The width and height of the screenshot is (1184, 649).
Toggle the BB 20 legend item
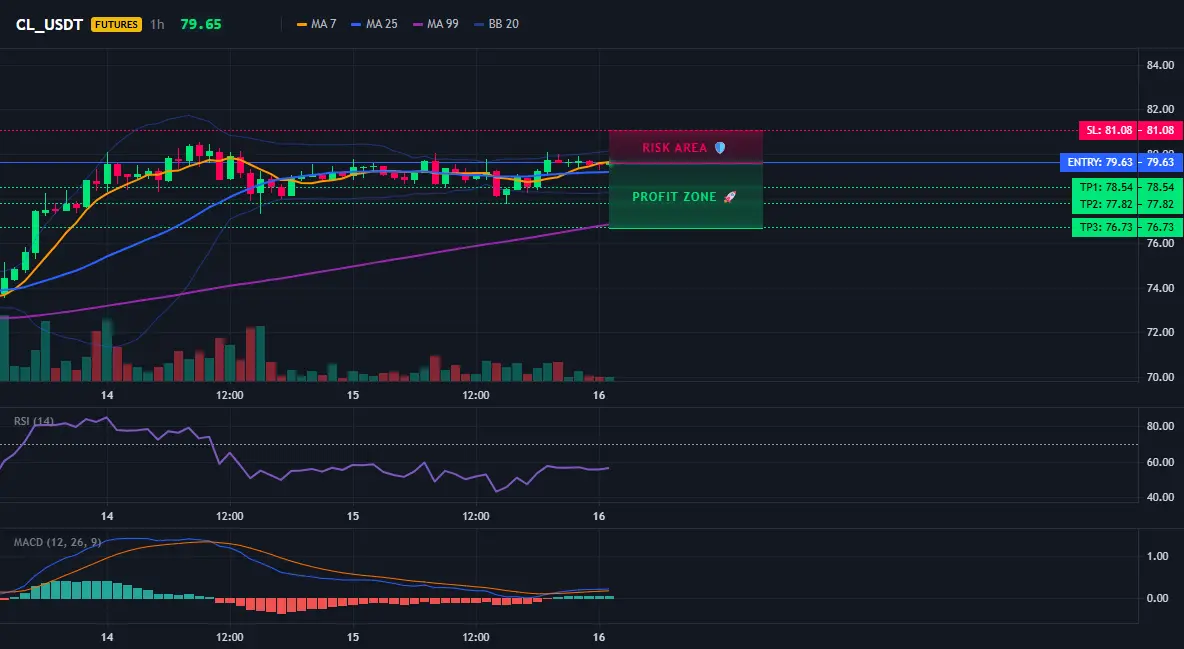click(497, 24)
